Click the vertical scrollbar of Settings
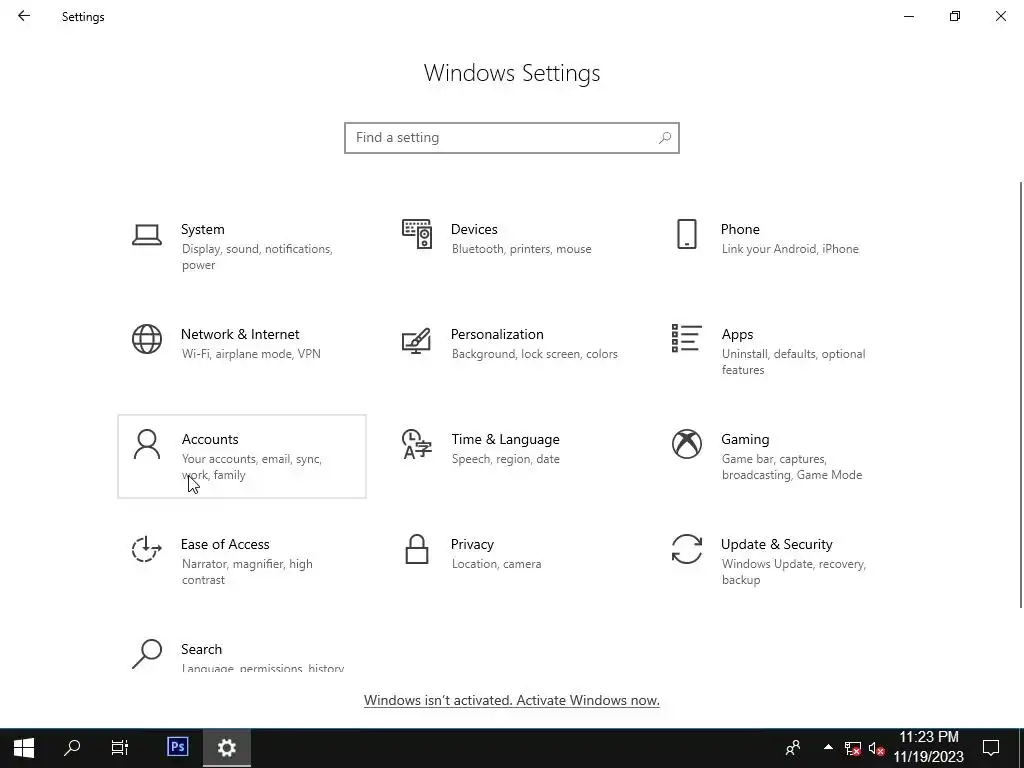Image resolution: width=1024 pixels, height=768 pixels. pos(1020,395)
